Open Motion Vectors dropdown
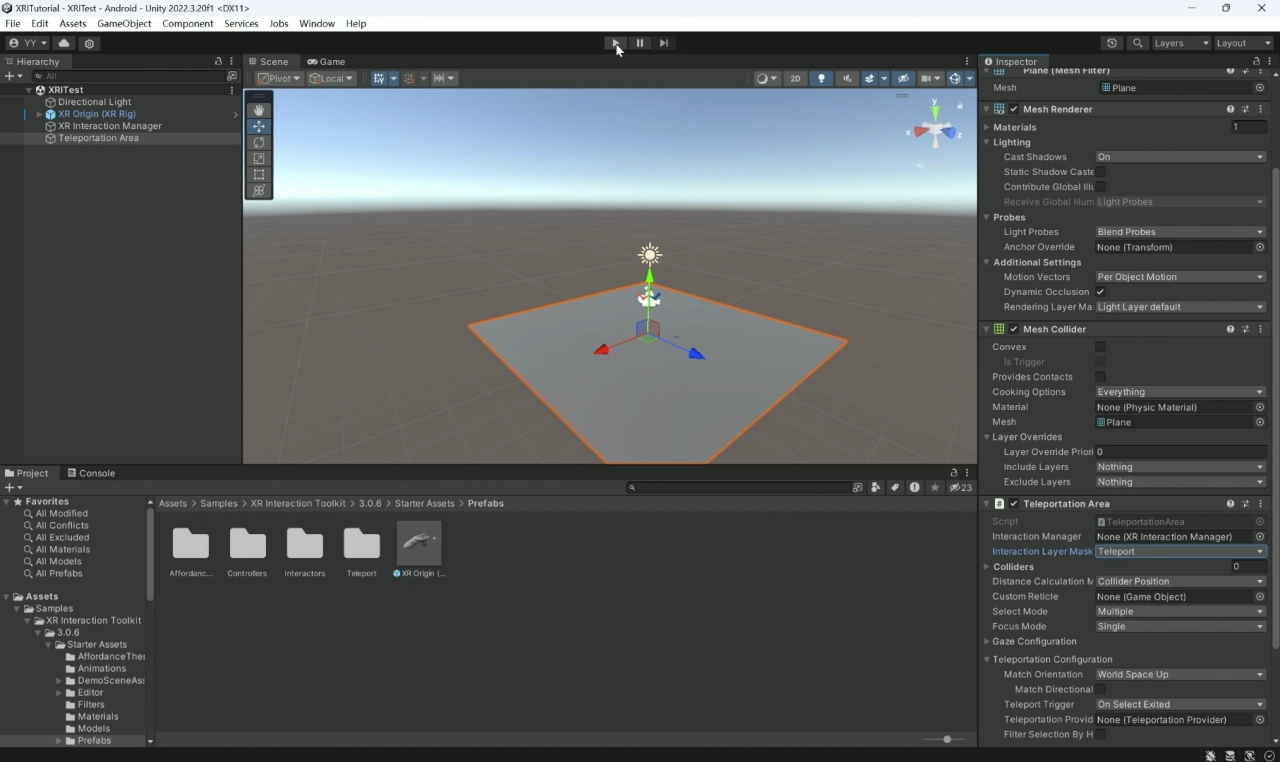This screenshot has width=1280, height=762. (1180, 277)
